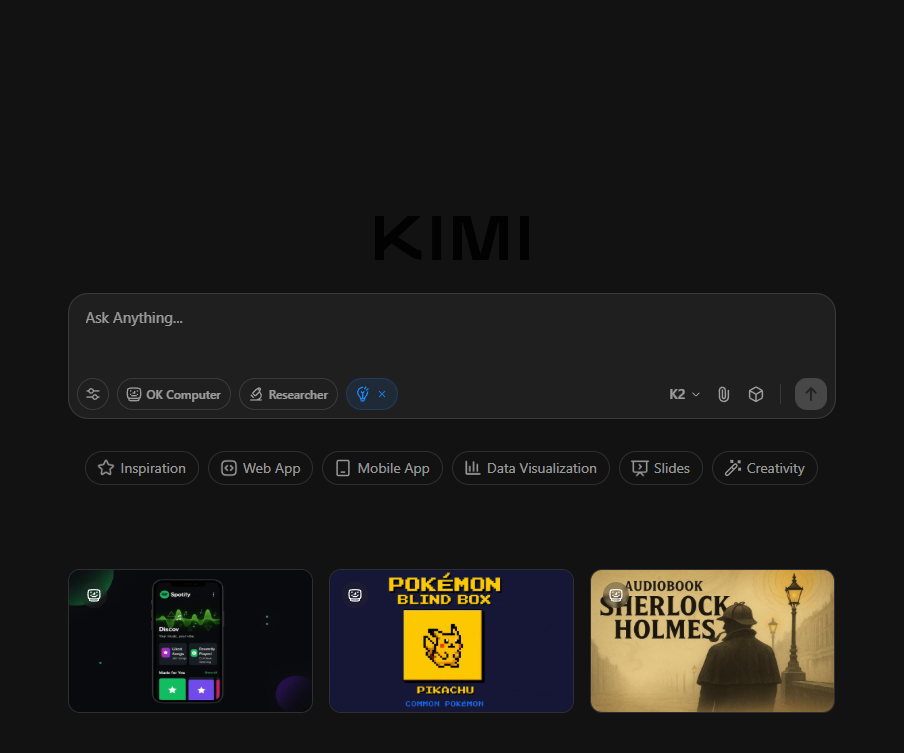This screenshot has width=904, height=753.
Task: Open the Pokémon Blind Box example card
Action: coord(451,641)
